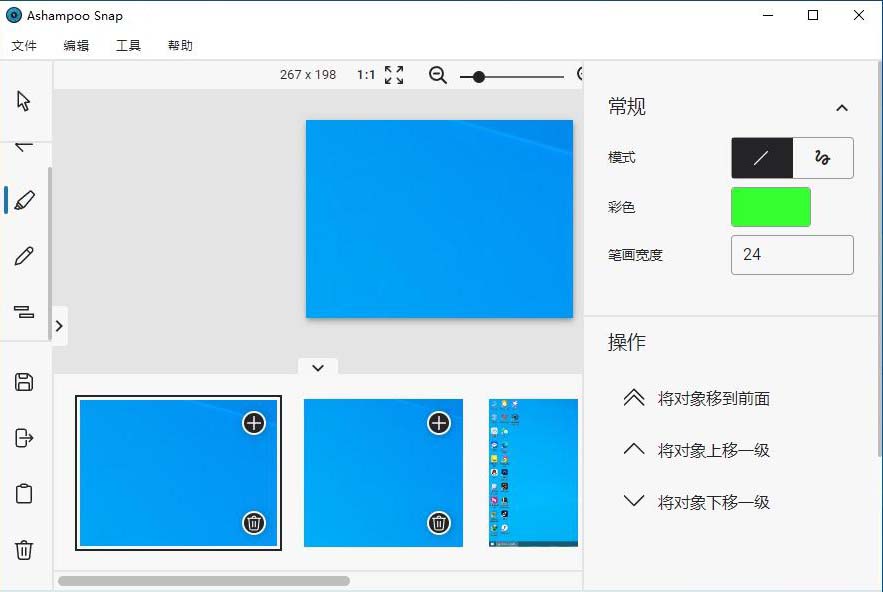Select the highlighter marker tool

coord(24,201)
